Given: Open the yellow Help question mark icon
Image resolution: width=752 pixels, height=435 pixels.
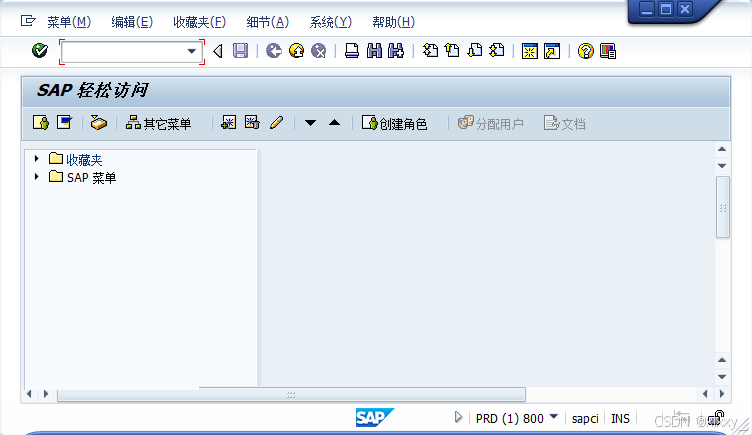Looking at the screenshot, I should [586, 51].
